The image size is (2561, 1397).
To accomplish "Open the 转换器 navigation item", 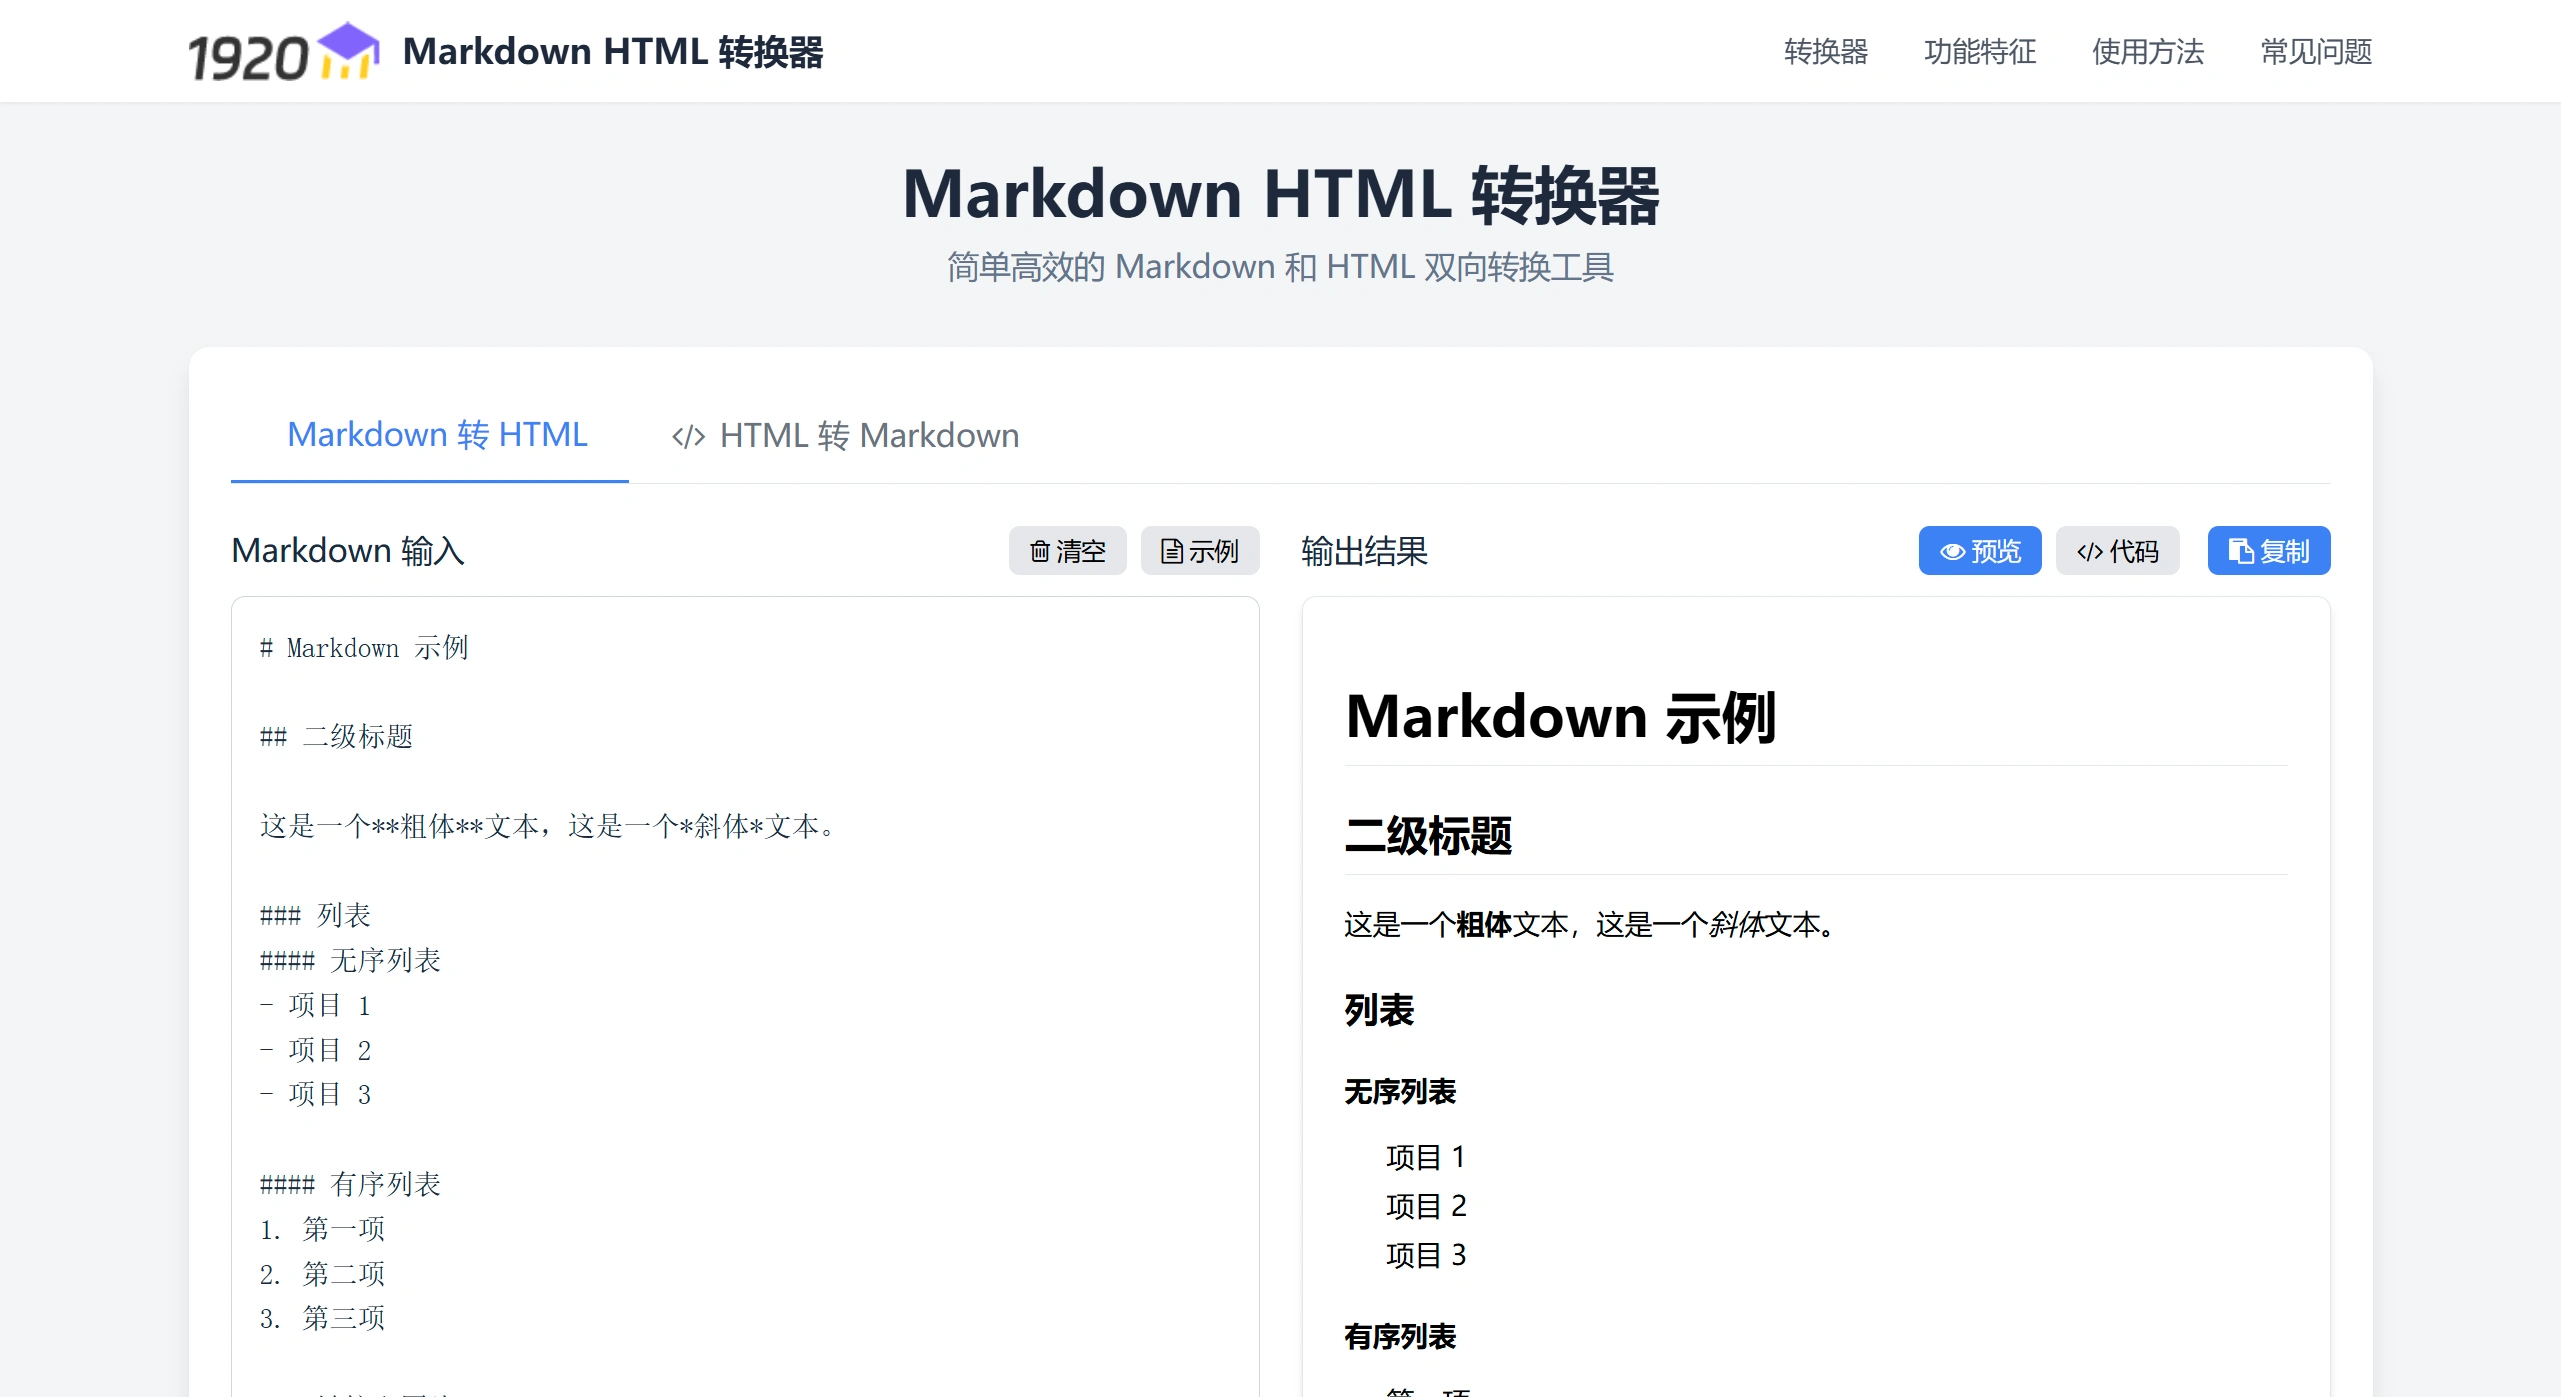I will pos(1826,51).
